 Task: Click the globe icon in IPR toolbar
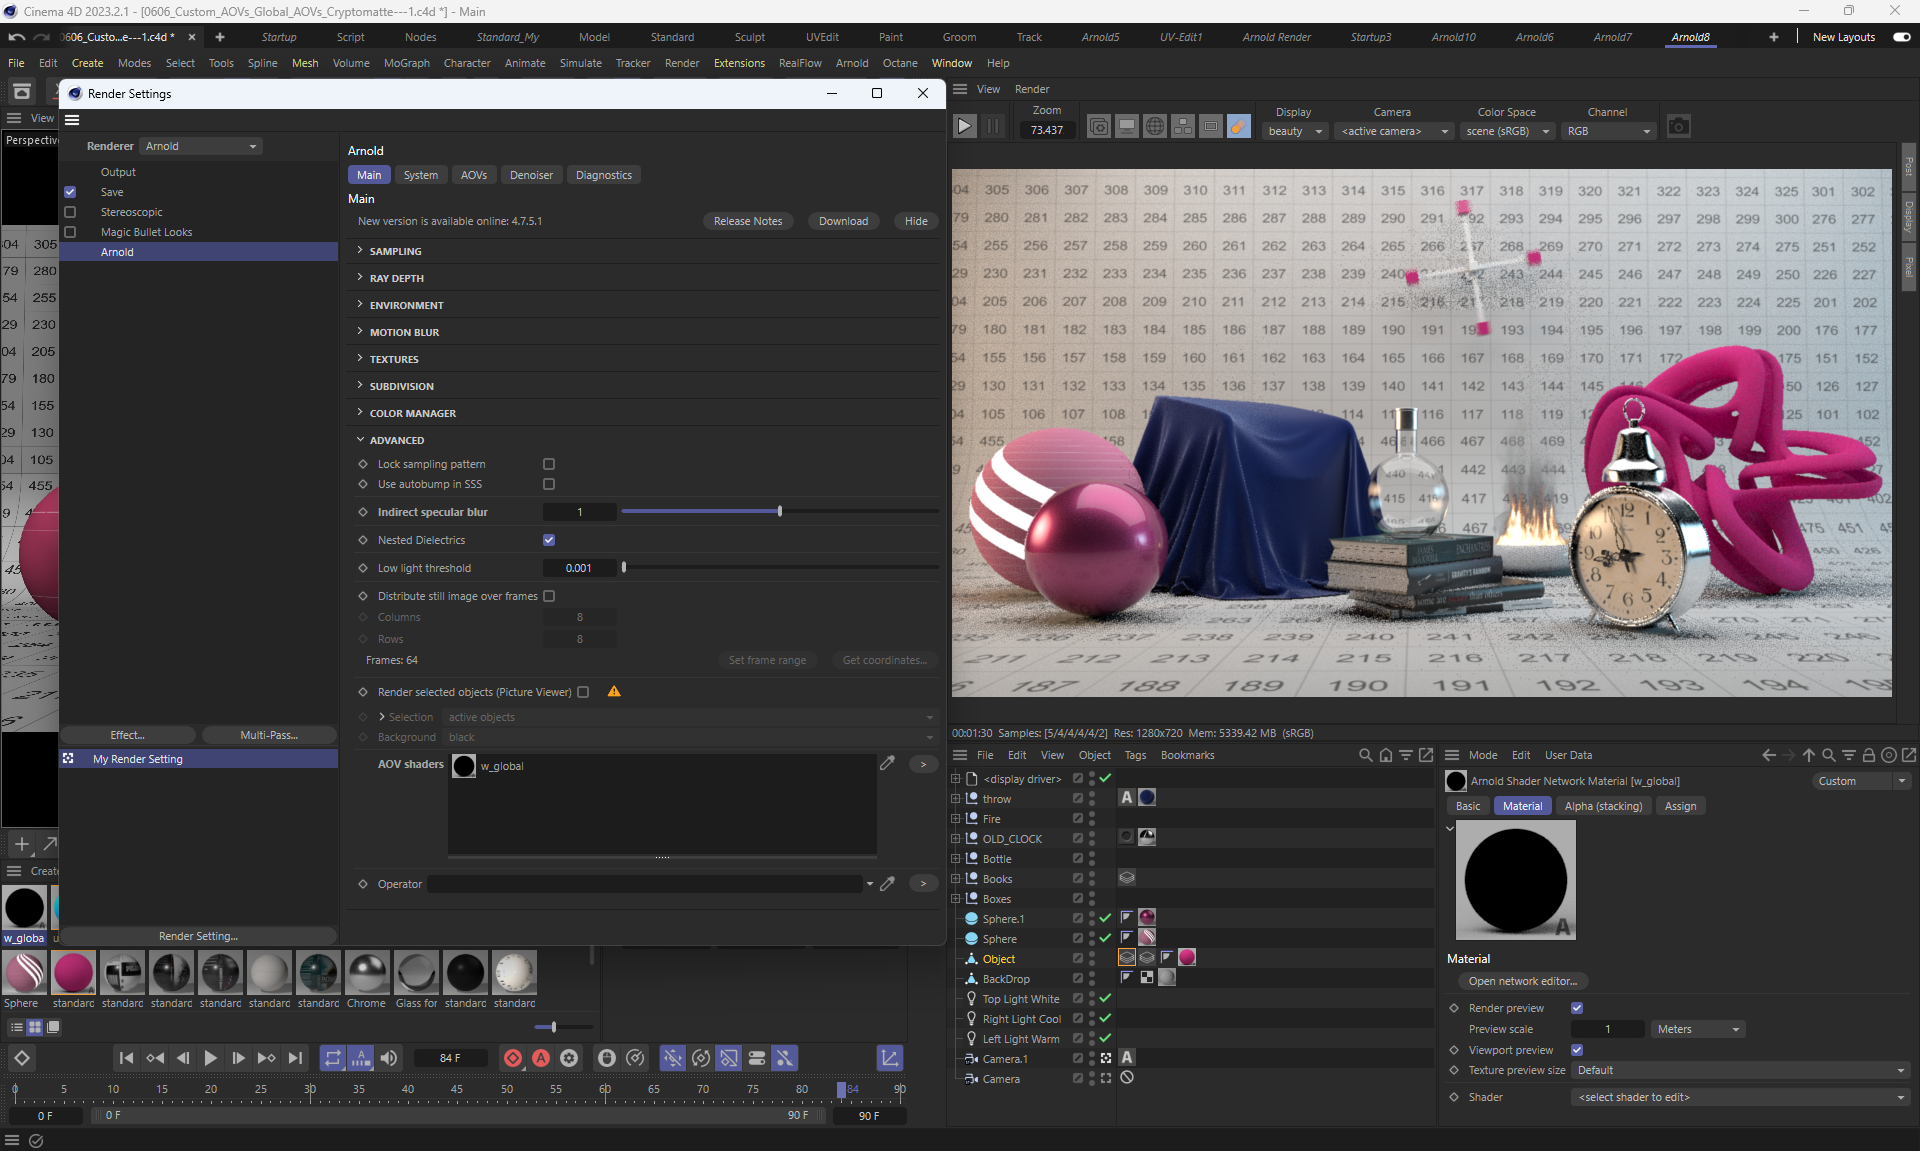1154,127
